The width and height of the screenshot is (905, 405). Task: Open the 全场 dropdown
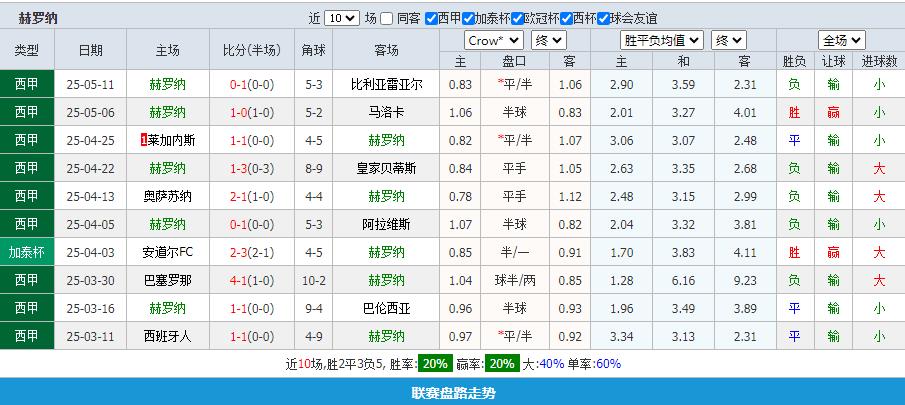[x=842, y=40]
